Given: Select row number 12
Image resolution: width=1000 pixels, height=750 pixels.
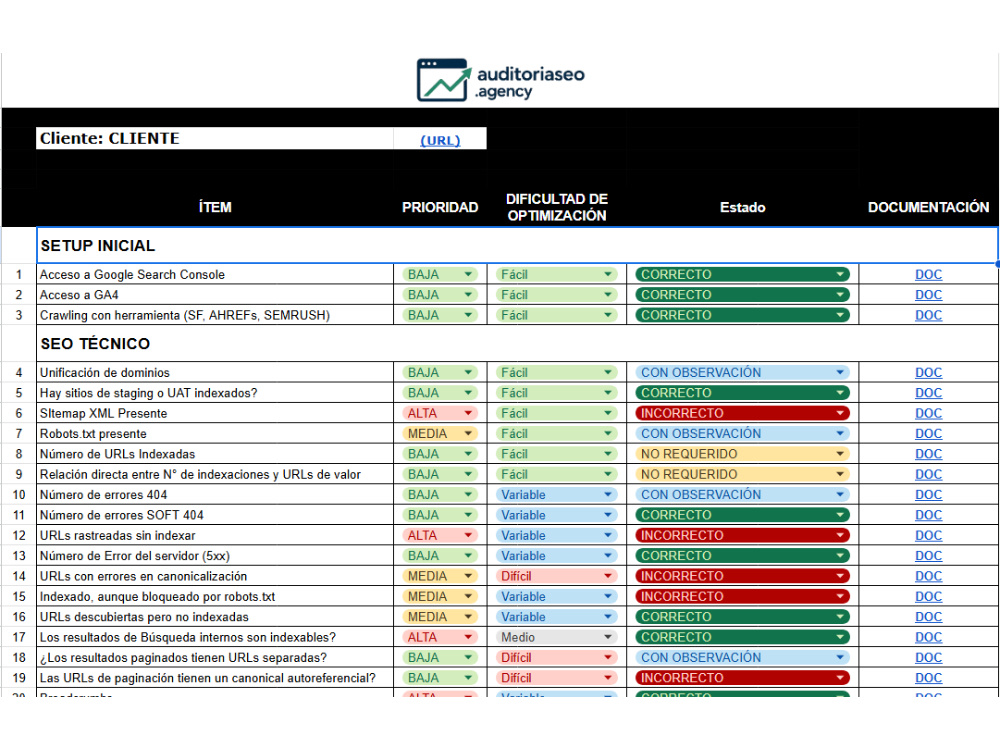Looking at the screenshot, I should [x=19, y=536].
